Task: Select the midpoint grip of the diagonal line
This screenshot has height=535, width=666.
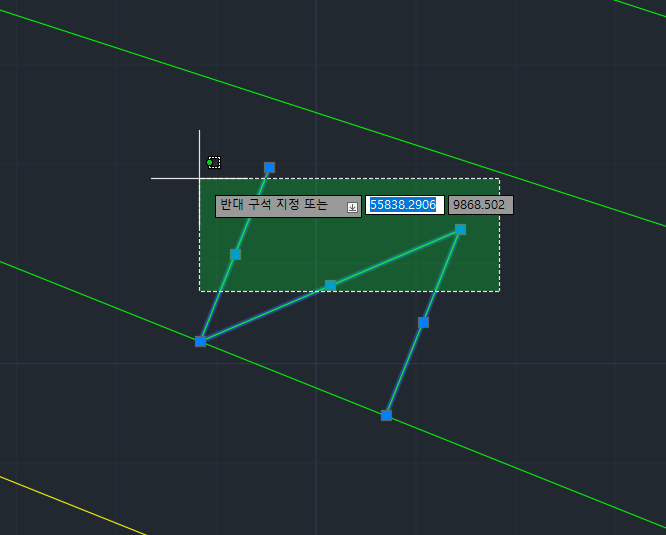Action: (330, 285)
